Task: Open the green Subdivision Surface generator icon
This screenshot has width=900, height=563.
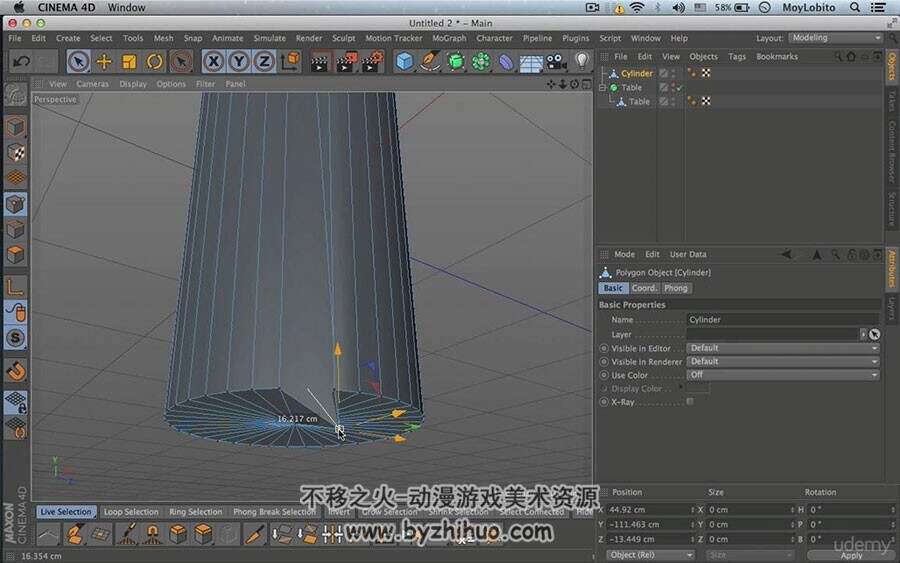Action: point(455,61)
